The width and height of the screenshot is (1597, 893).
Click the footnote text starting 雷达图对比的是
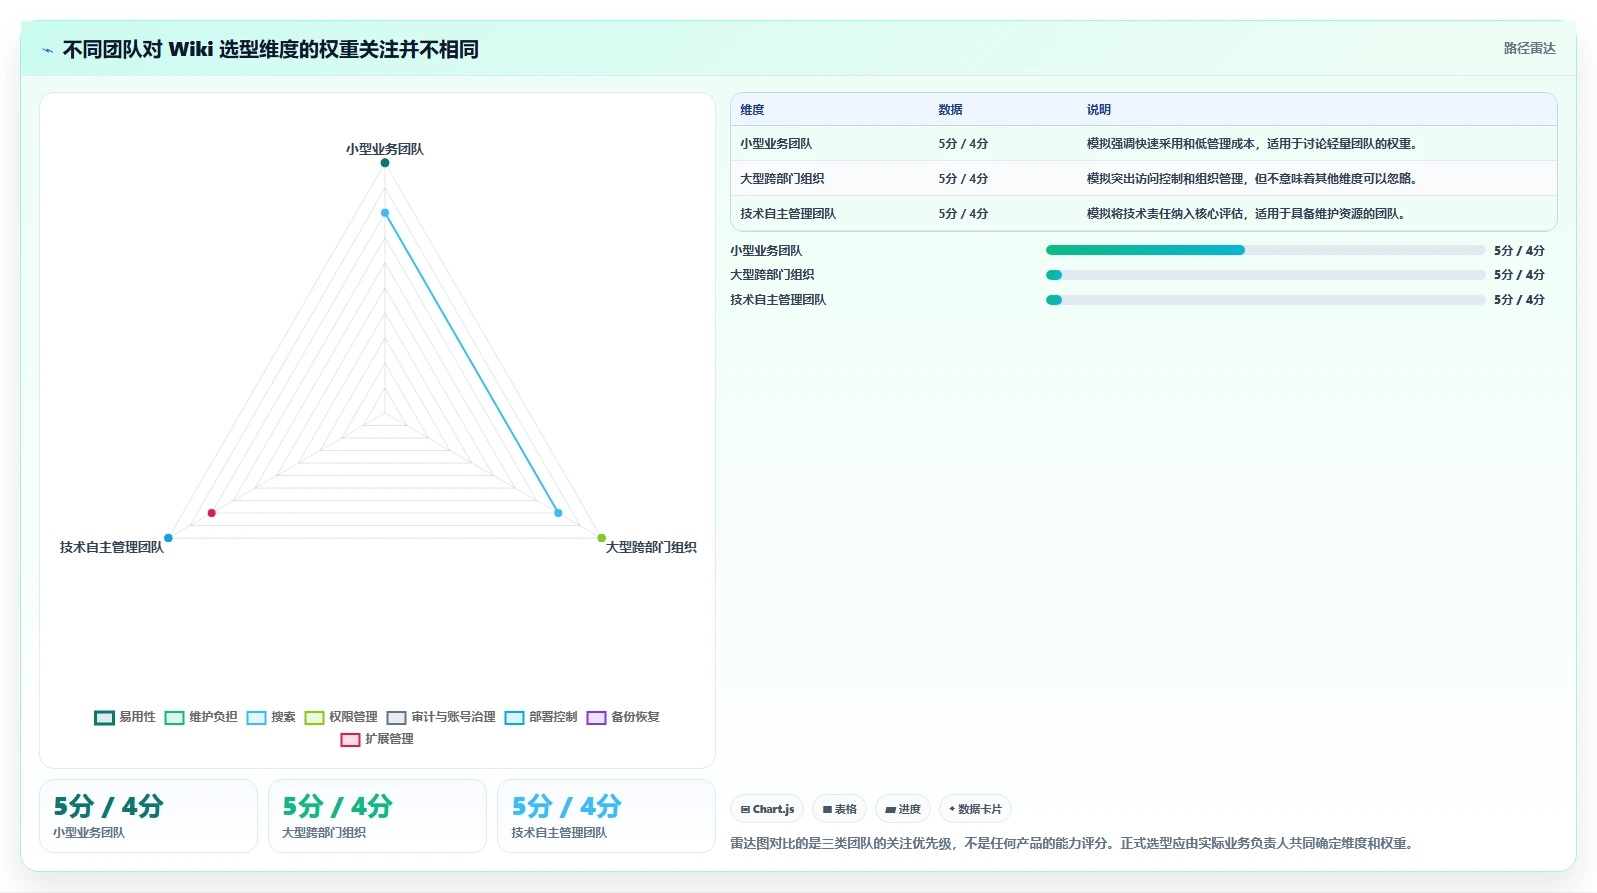[1074, 843]
